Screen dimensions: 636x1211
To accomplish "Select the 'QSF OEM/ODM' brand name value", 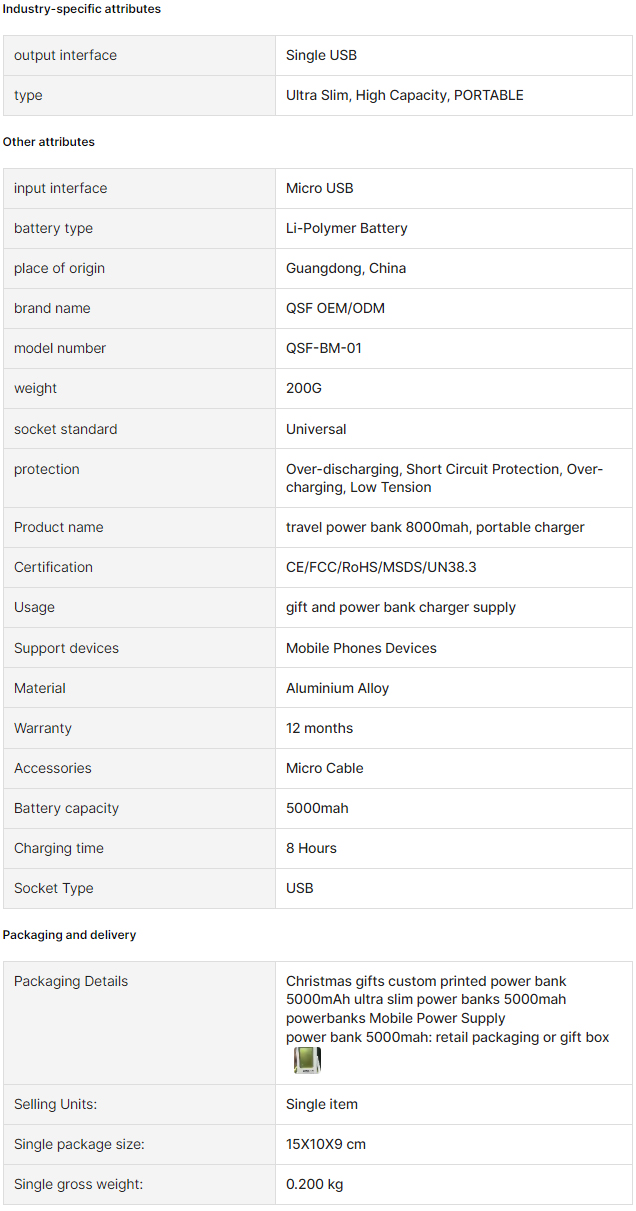I will 335,308.
